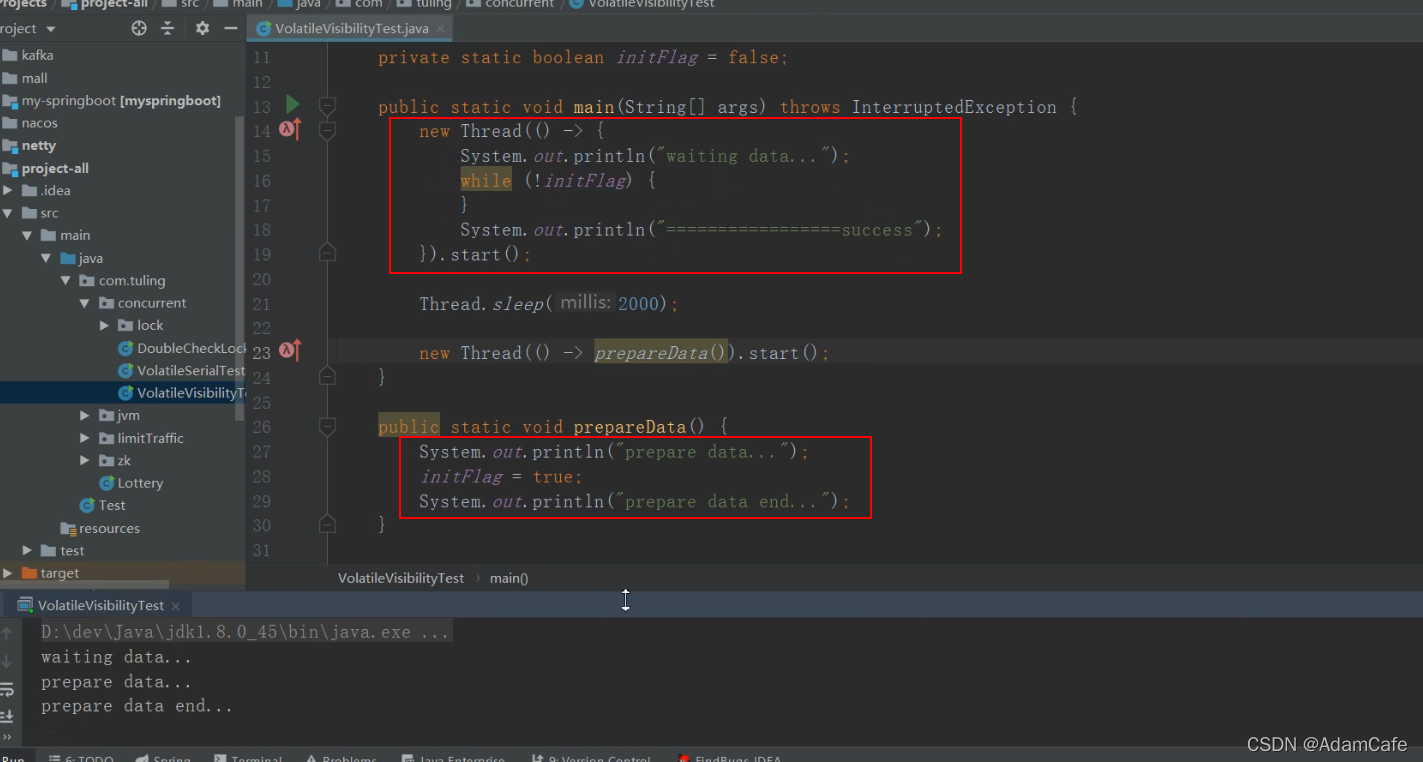Click 'prepare data end...' console output line
The height and width of the screenshot is (762, 1423).
point(137,706)
